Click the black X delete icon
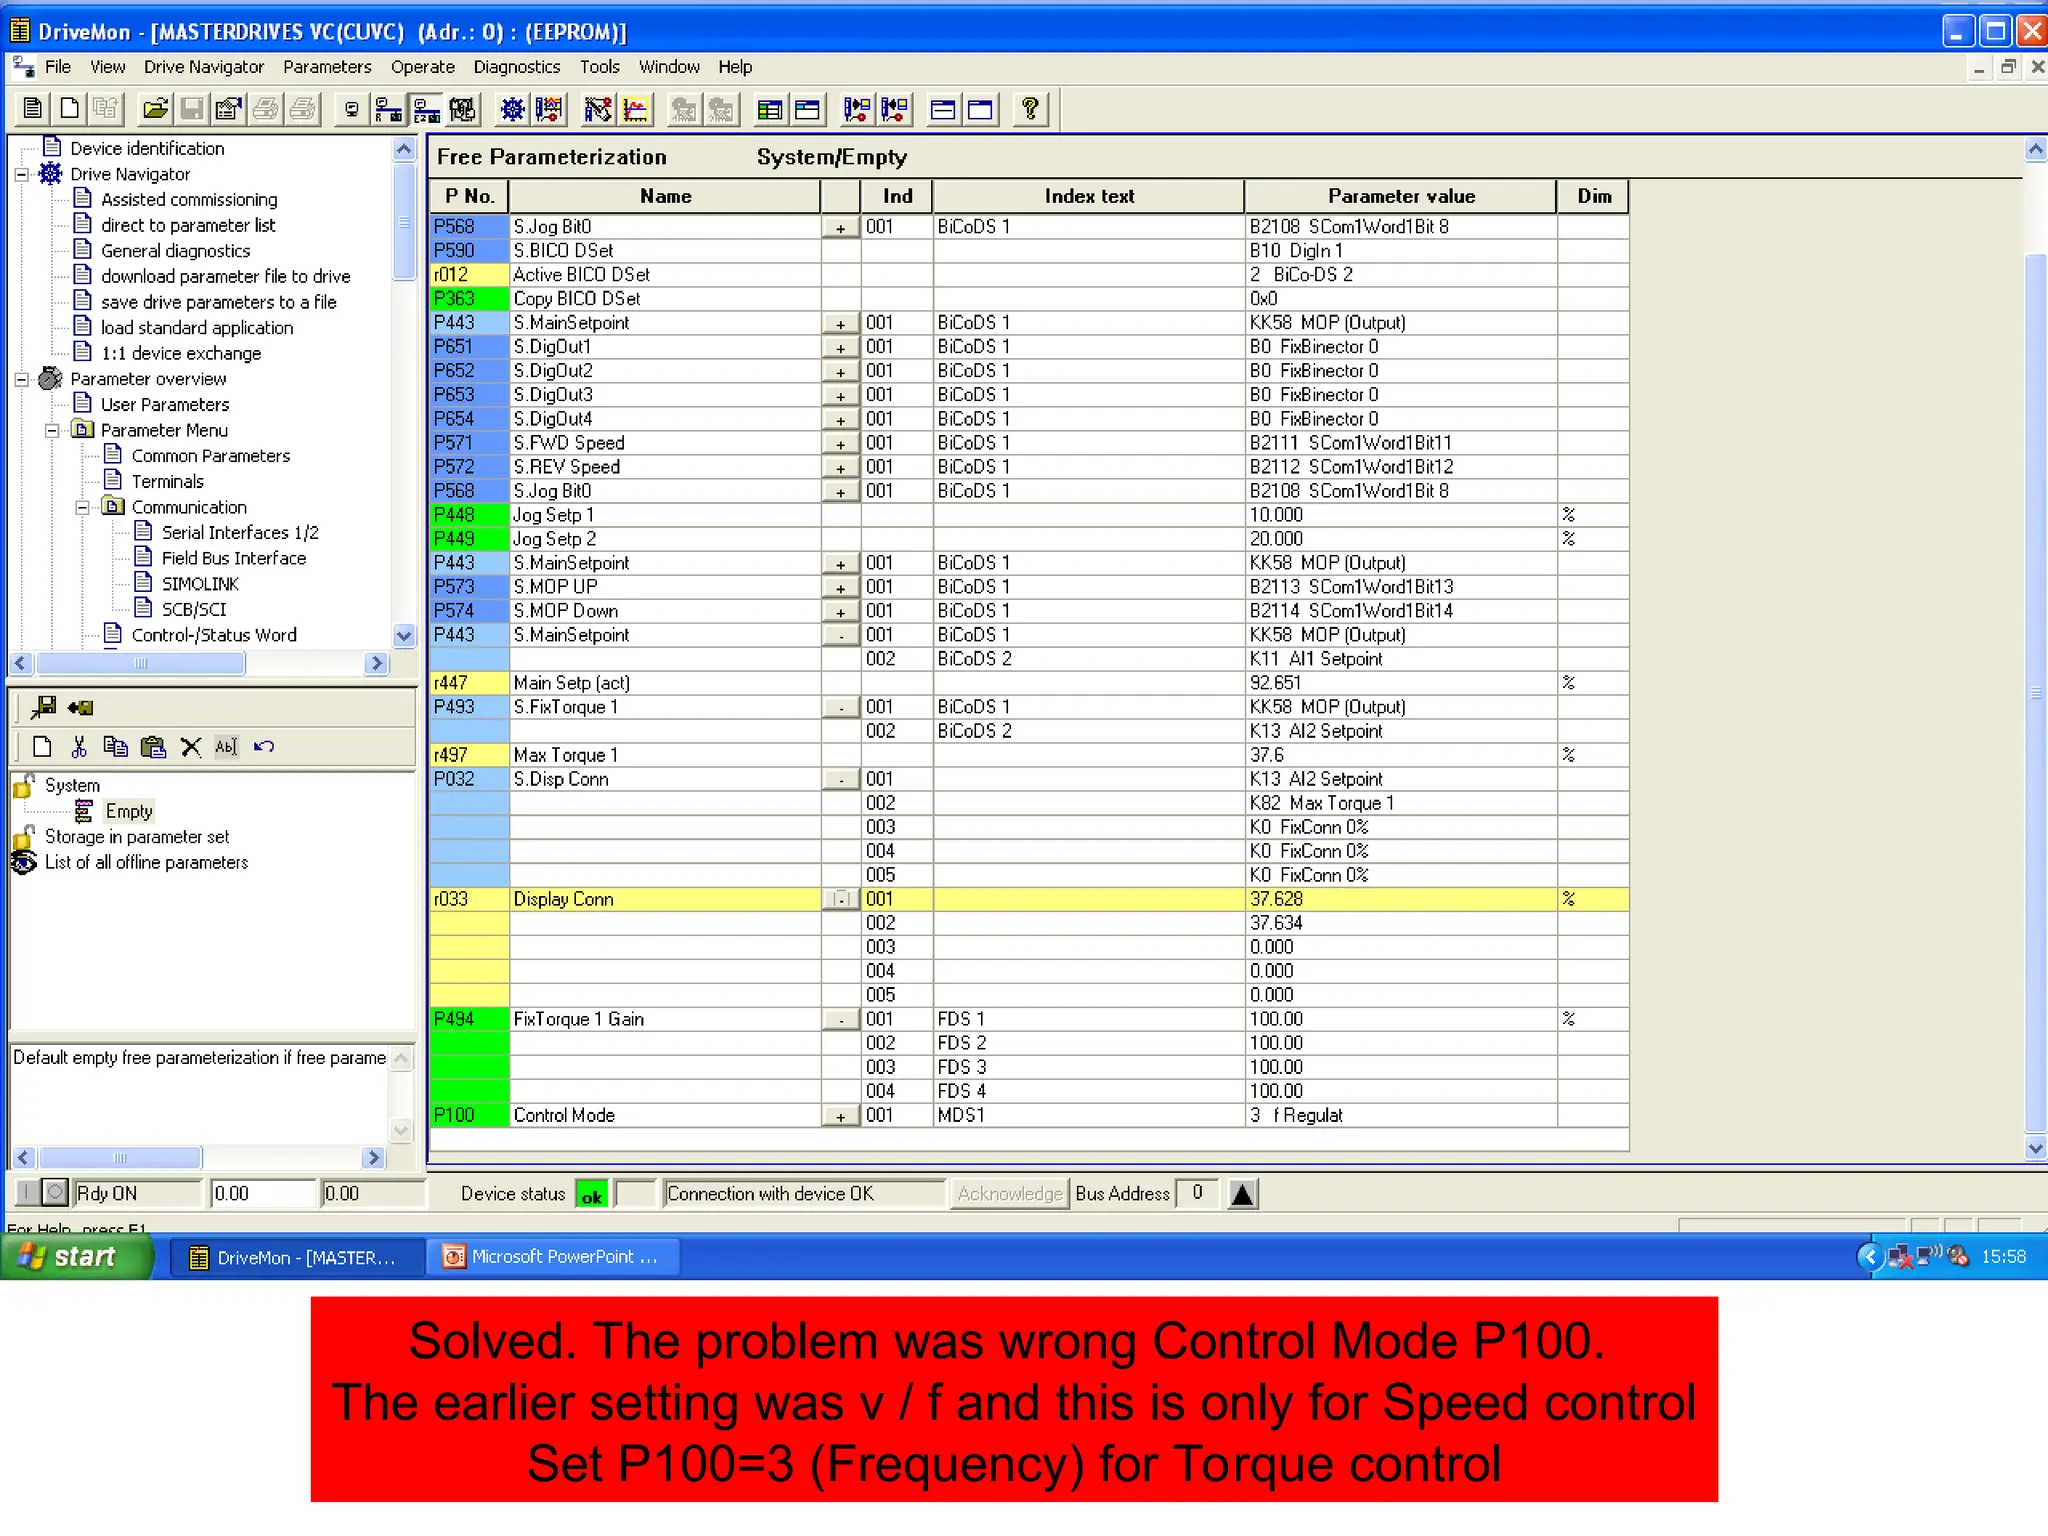2048x1536 pixels. click(x=191, y=747)
